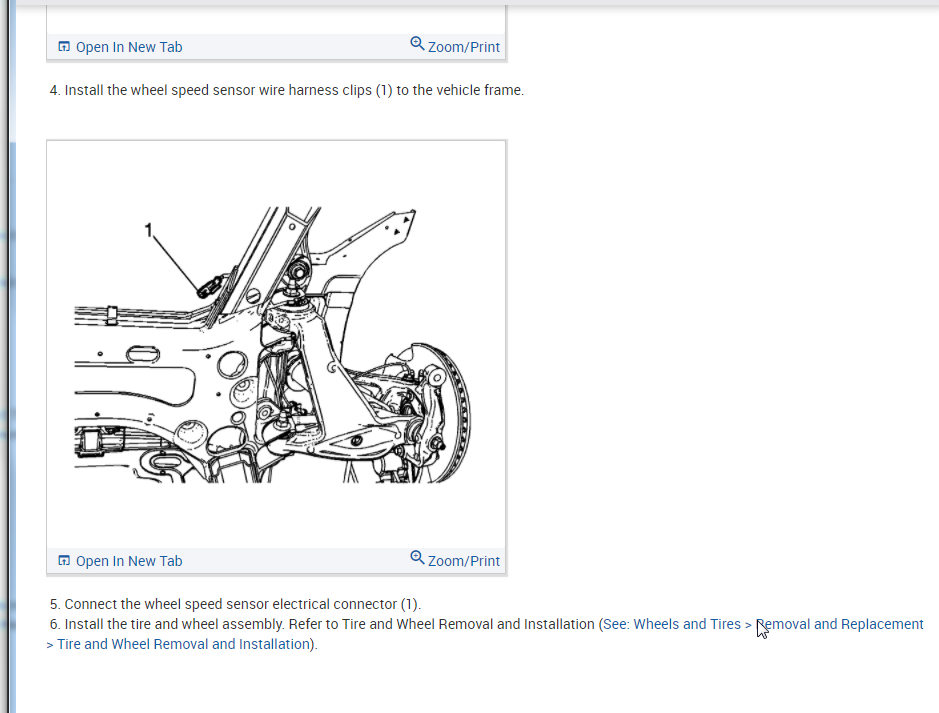Select the Zoom/Print text link above step 4
This screenshot has height=713, width=939.
point(464,47)
